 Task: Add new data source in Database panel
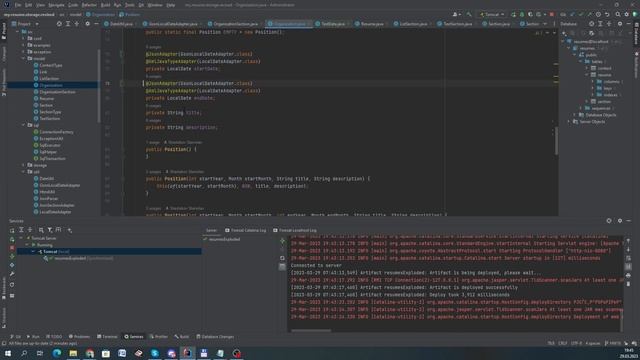coord(564,33)
